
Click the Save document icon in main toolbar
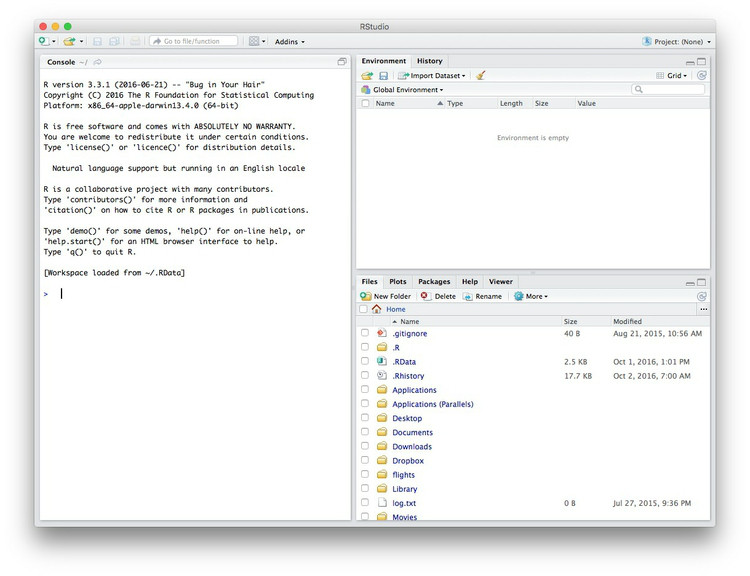click(97, 42)
